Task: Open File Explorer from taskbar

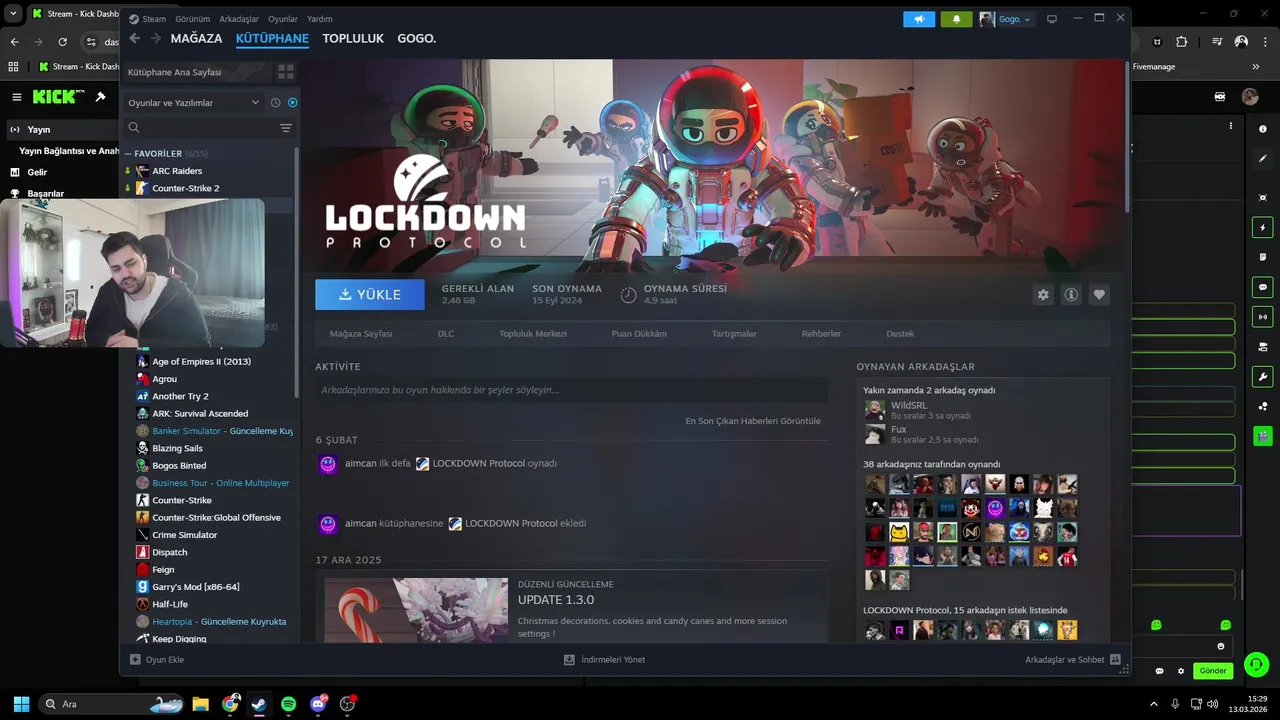Action: [200, 704]
